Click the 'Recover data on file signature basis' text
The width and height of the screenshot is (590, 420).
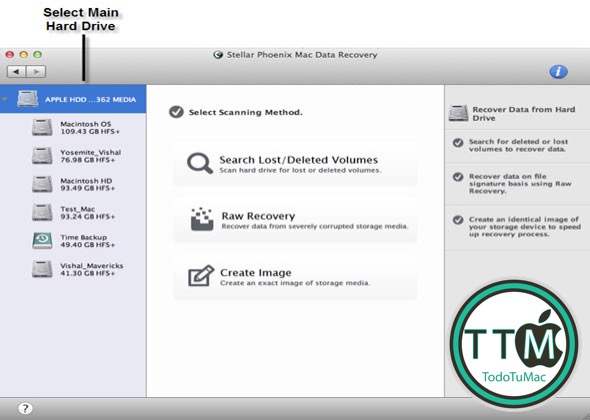520,184
